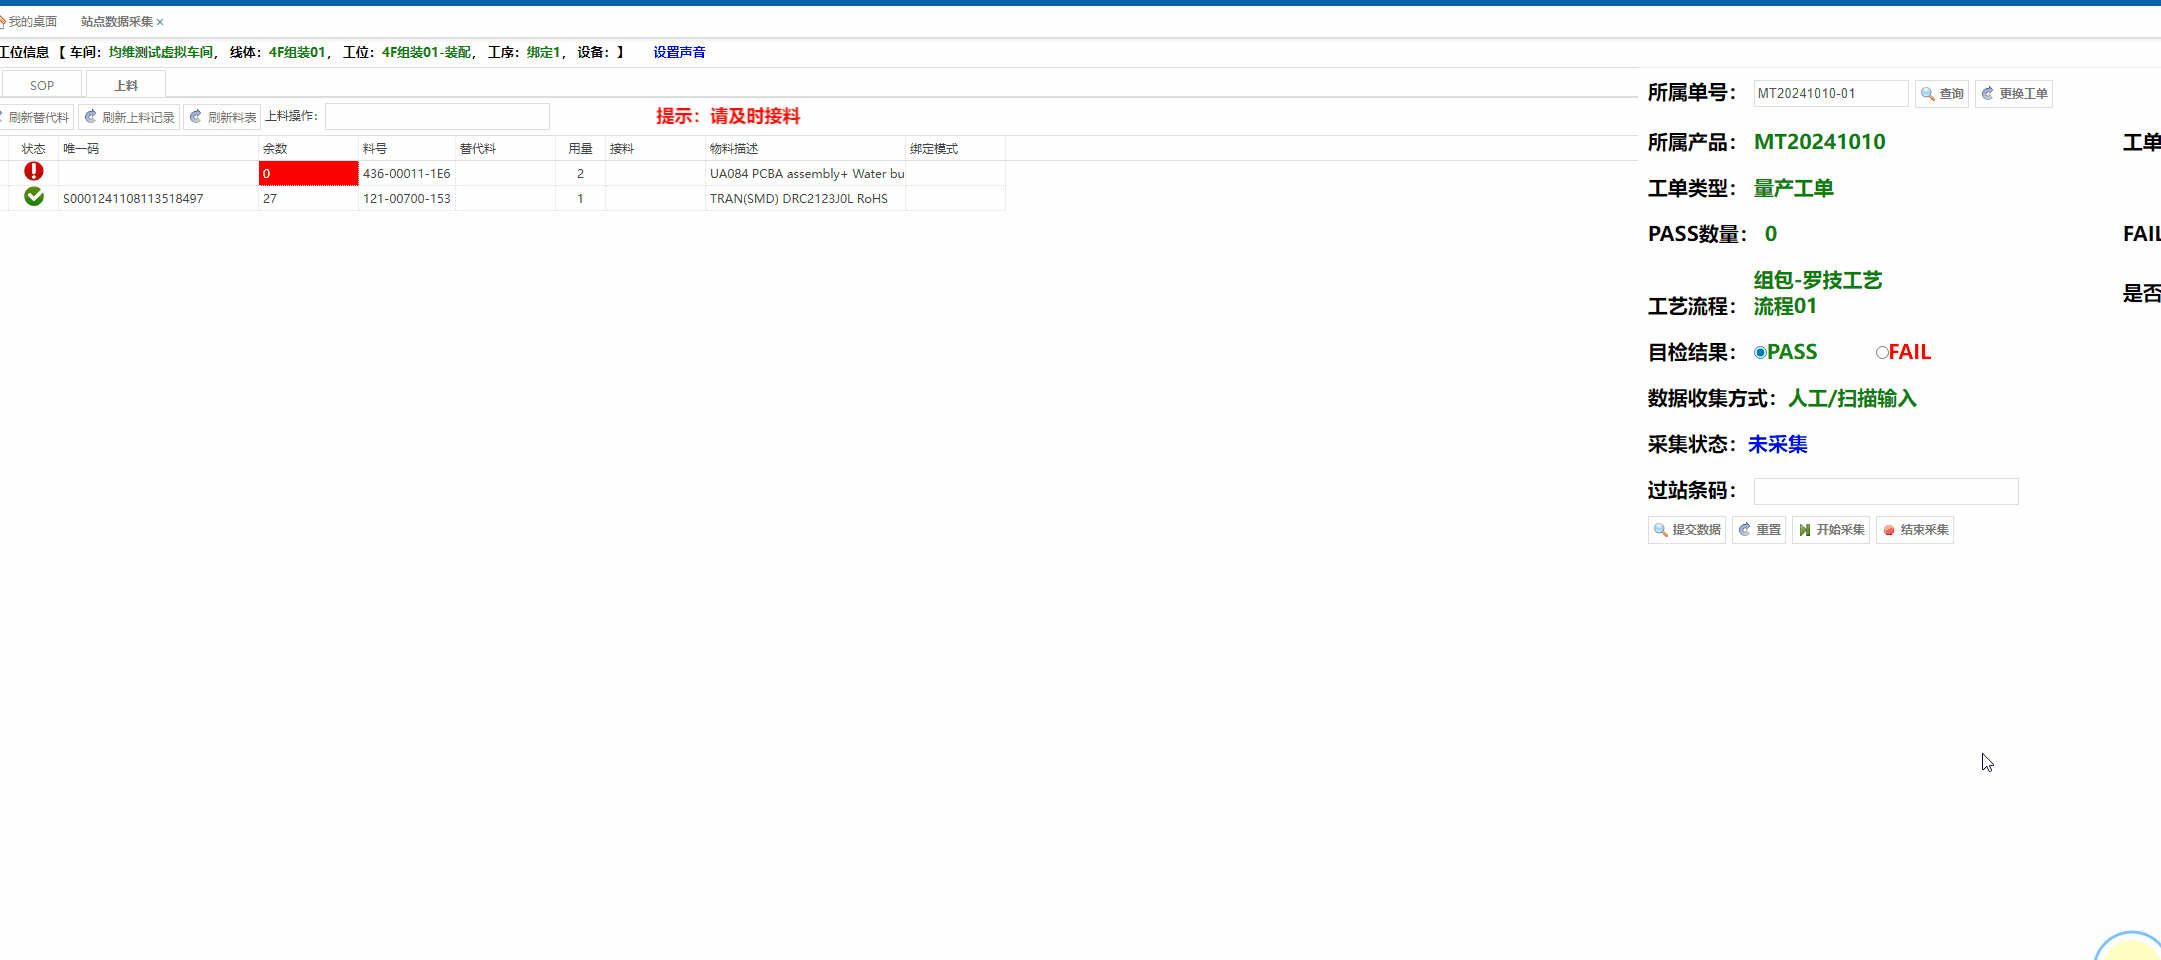Click the play icon on 开始采集 button

tap(1805, 529)
